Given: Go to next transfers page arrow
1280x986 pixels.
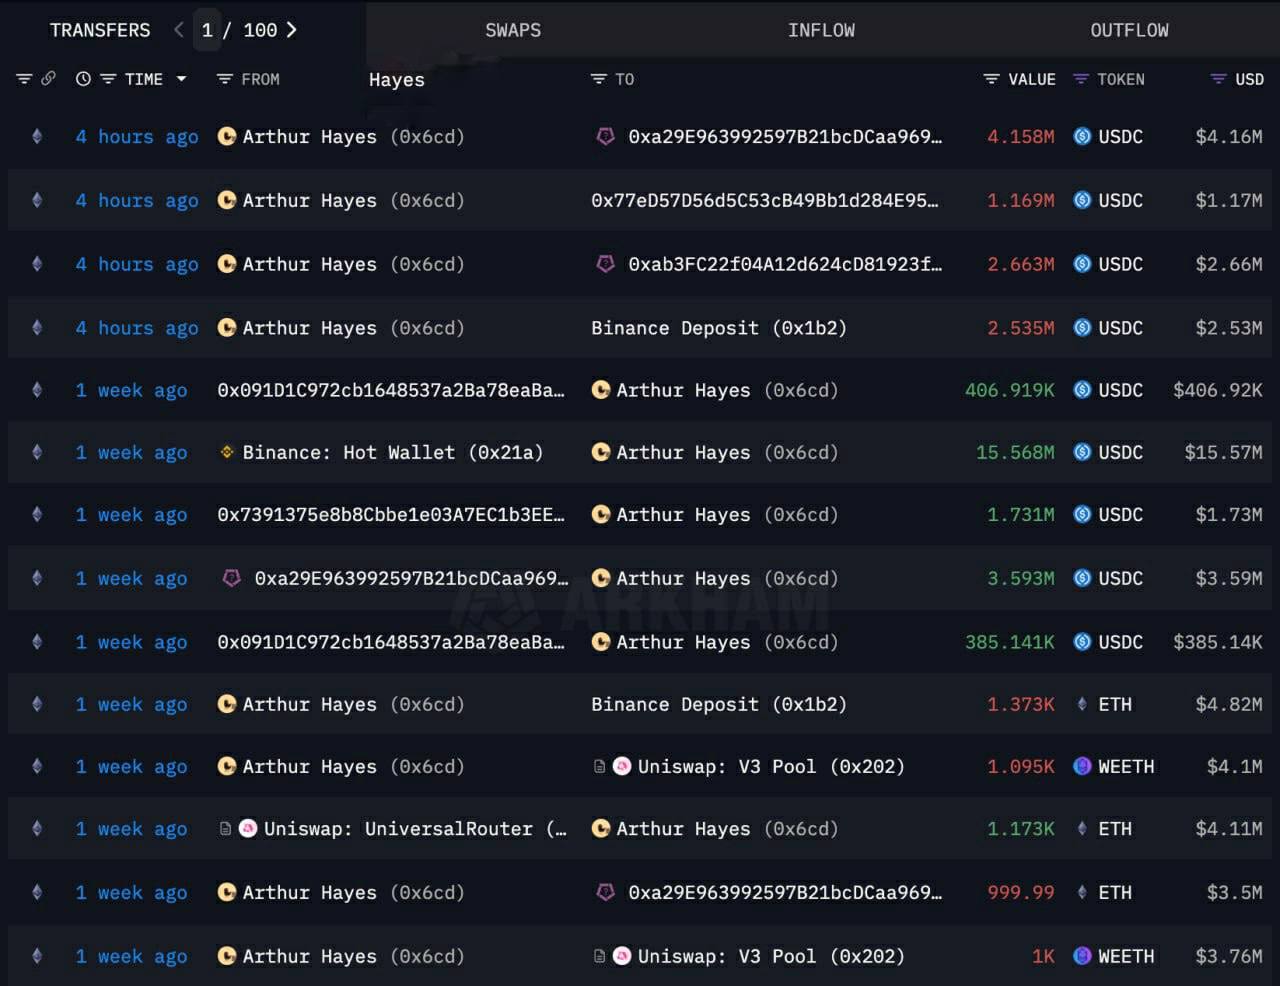Looking at the screenshot, I should [291, 30].
